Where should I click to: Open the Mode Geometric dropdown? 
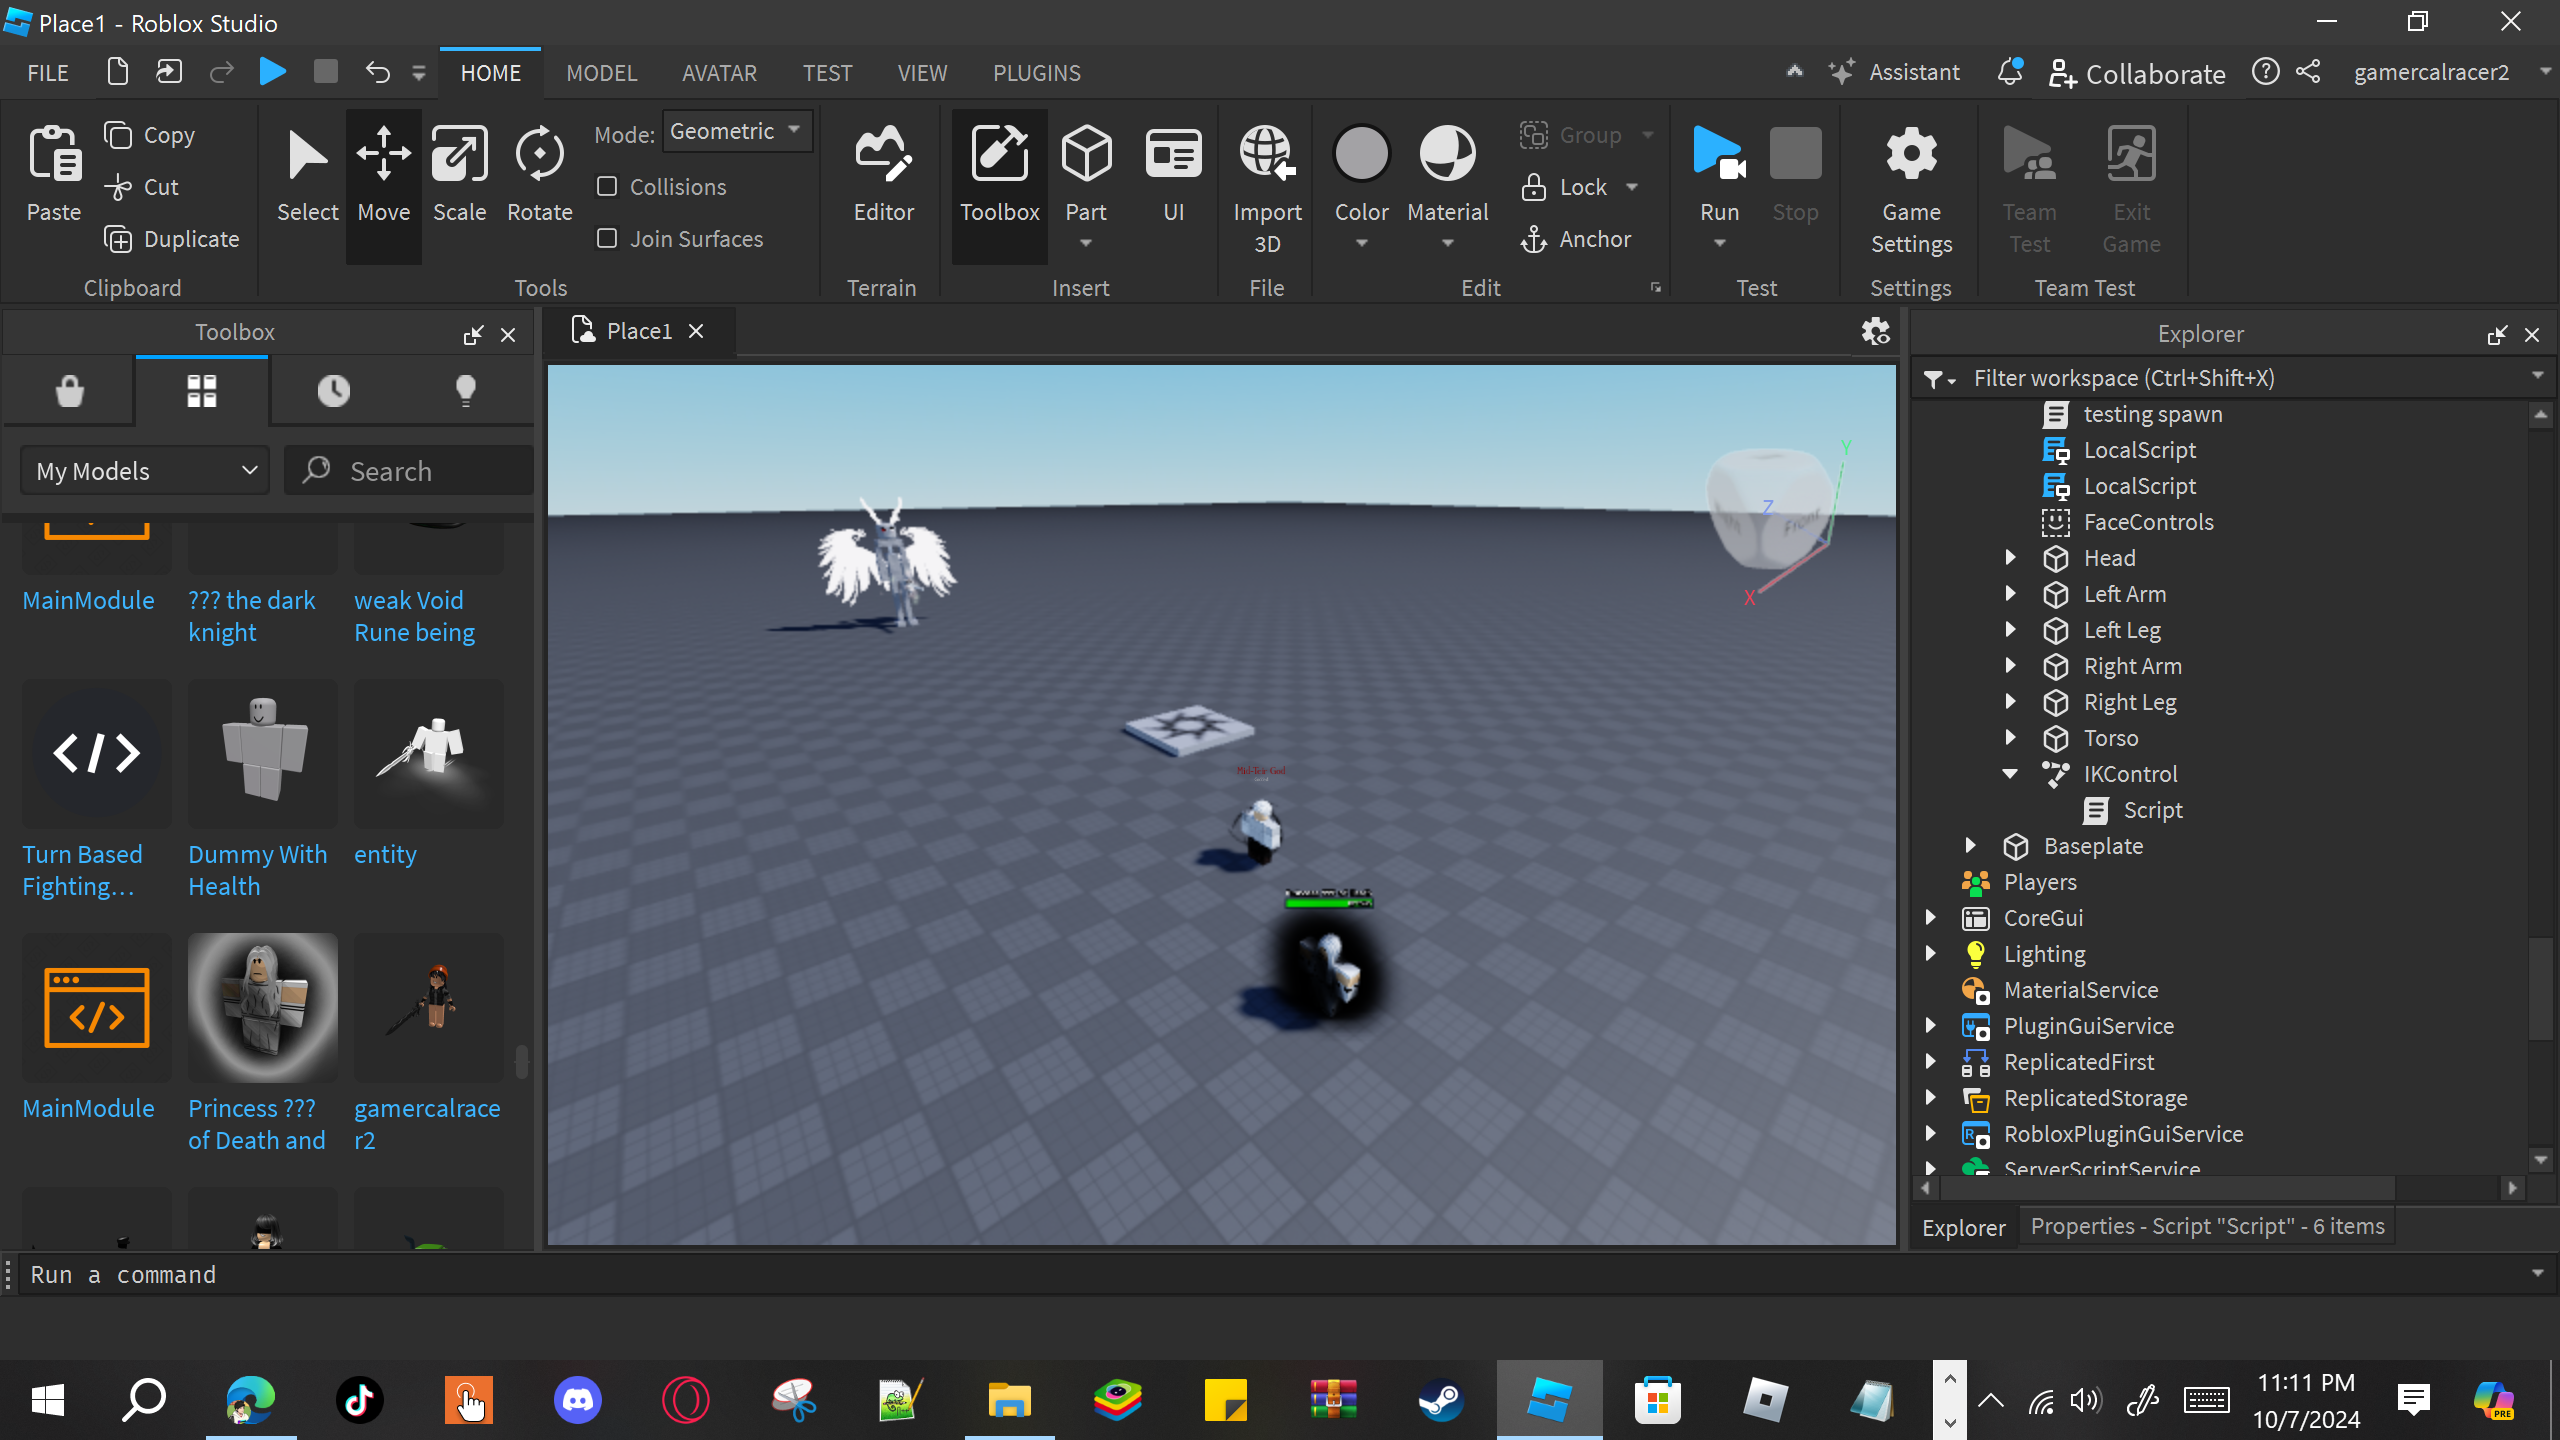click(737, 131)
